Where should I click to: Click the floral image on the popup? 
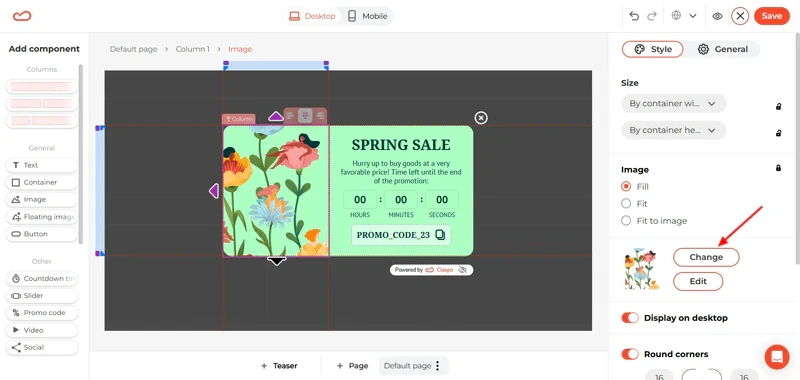tap(276, 191)
